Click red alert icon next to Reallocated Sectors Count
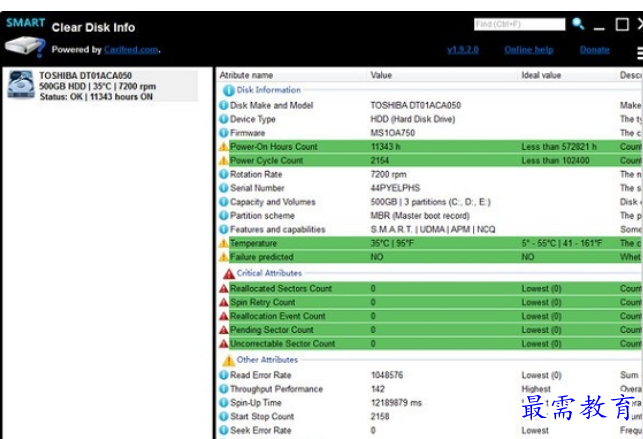Viewport: 643px width, 439px height. click(x=223, y=289)
